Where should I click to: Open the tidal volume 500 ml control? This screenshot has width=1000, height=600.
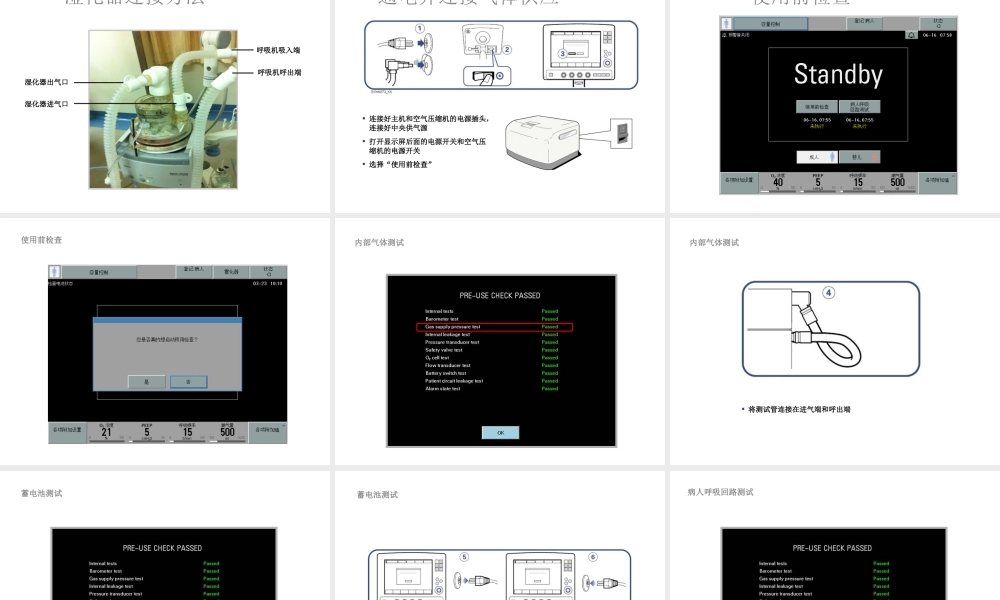click(897, 181)
